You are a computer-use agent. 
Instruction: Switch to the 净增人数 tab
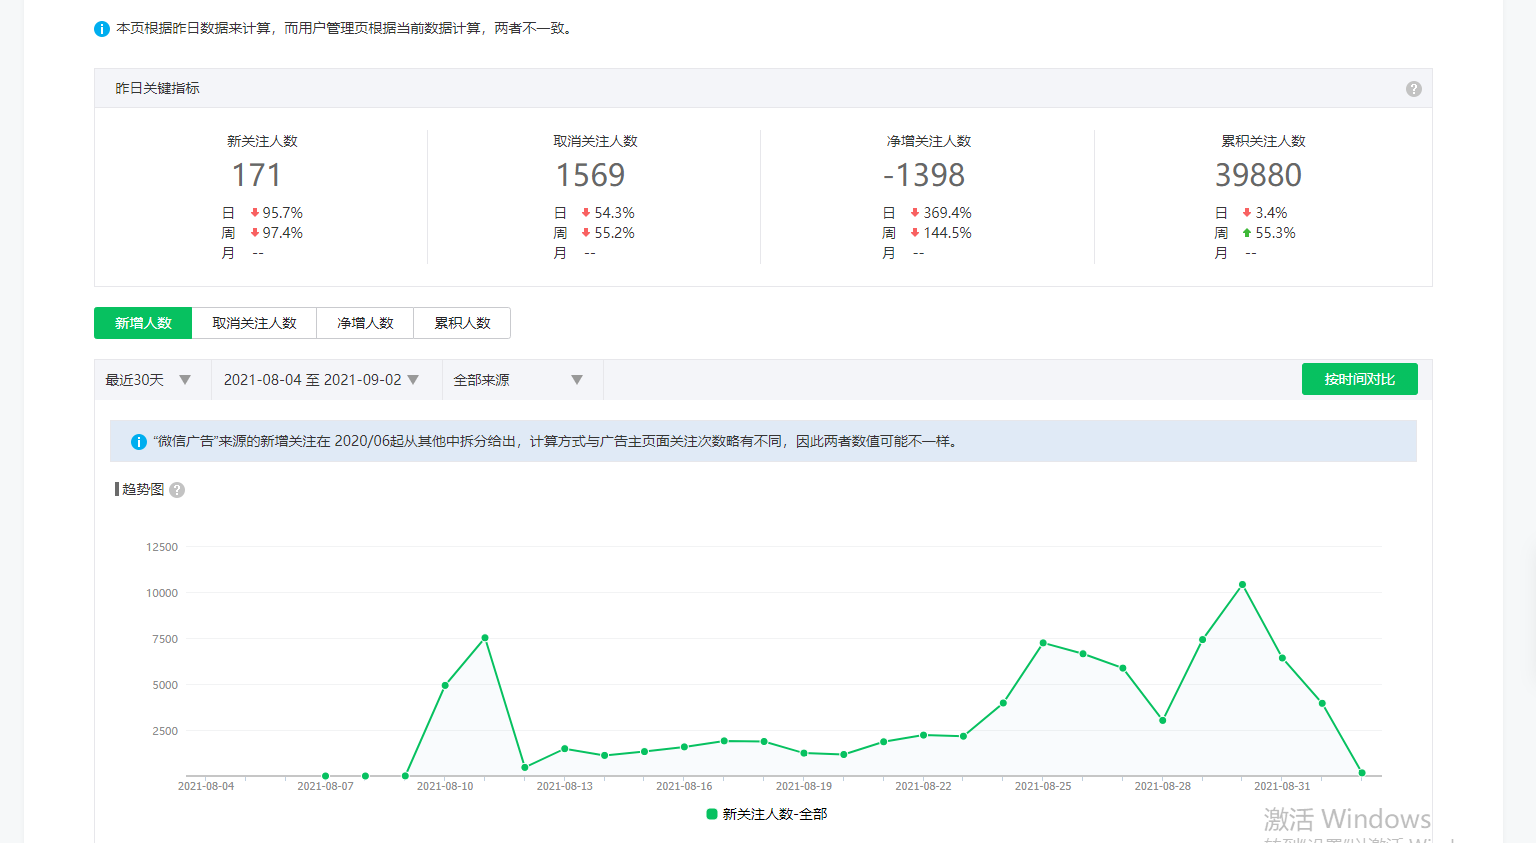coord(365,323)
